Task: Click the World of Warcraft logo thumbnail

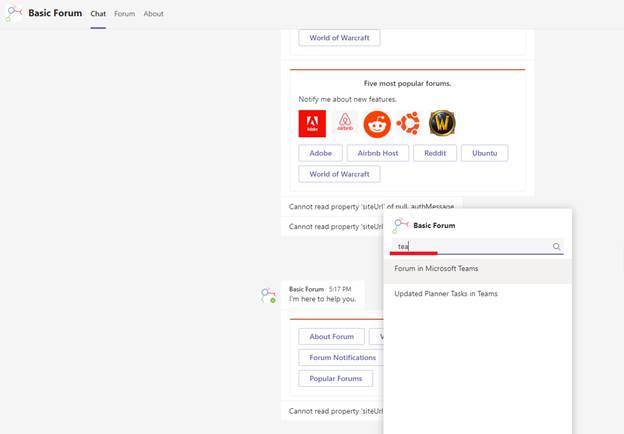Action: point(442,123)
